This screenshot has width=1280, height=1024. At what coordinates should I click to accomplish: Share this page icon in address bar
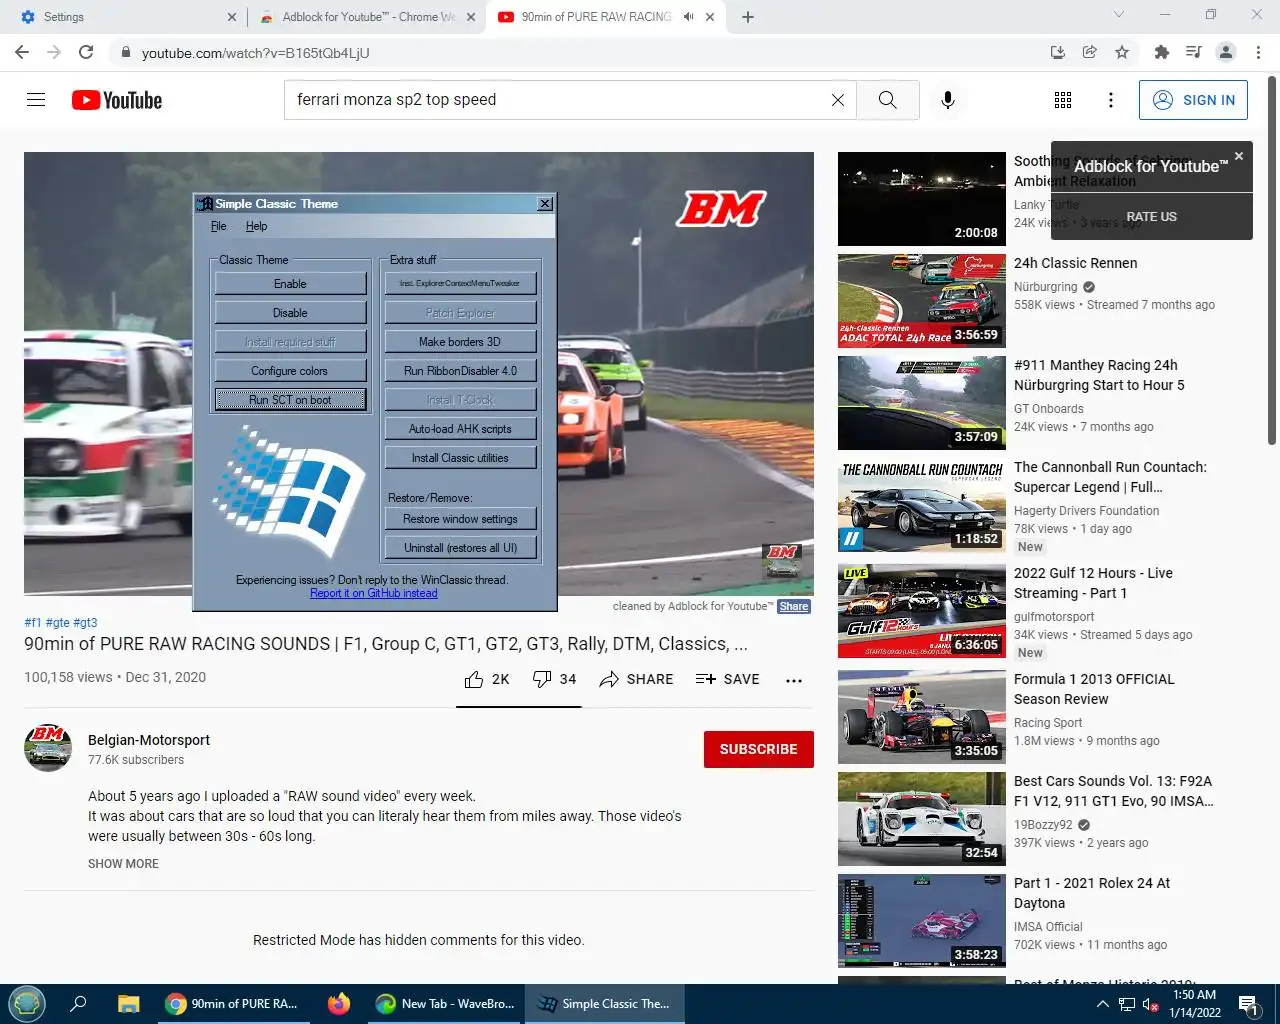(x=1090, y=52)
